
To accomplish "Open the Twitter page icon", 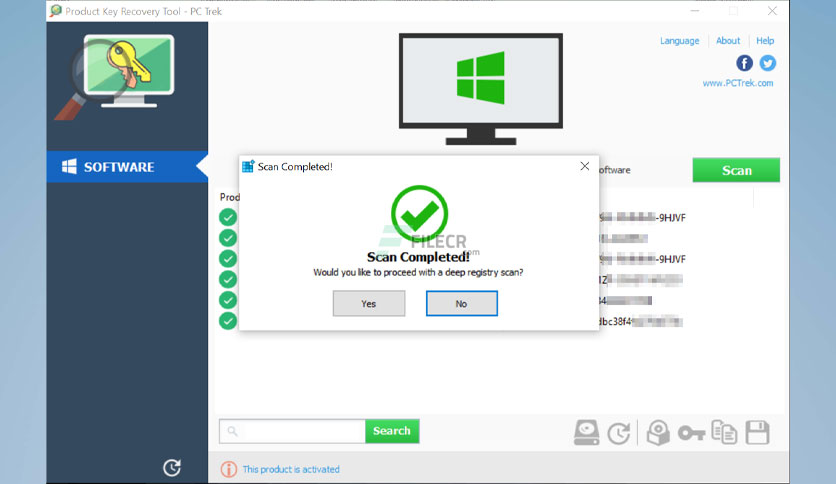I will (x=768, y=63).
